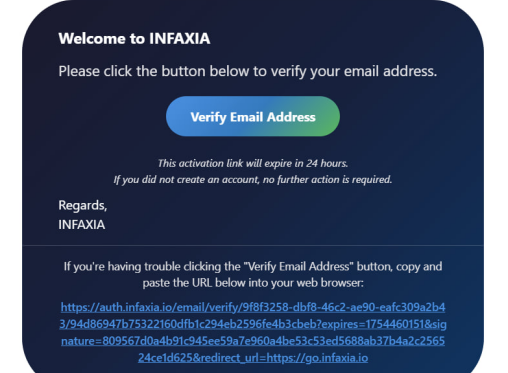The width and height of the screenshot is (508, 373).
Task: Click the word "INFAXIA" in the welcome heading
Action: point(180,39)
